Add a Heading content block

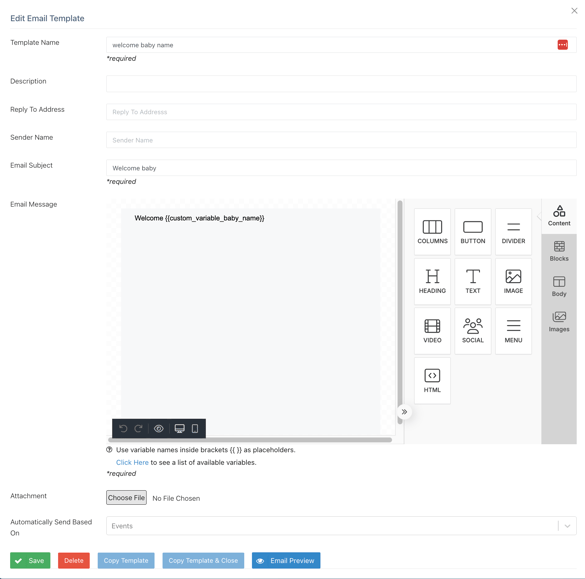(432, 281)
